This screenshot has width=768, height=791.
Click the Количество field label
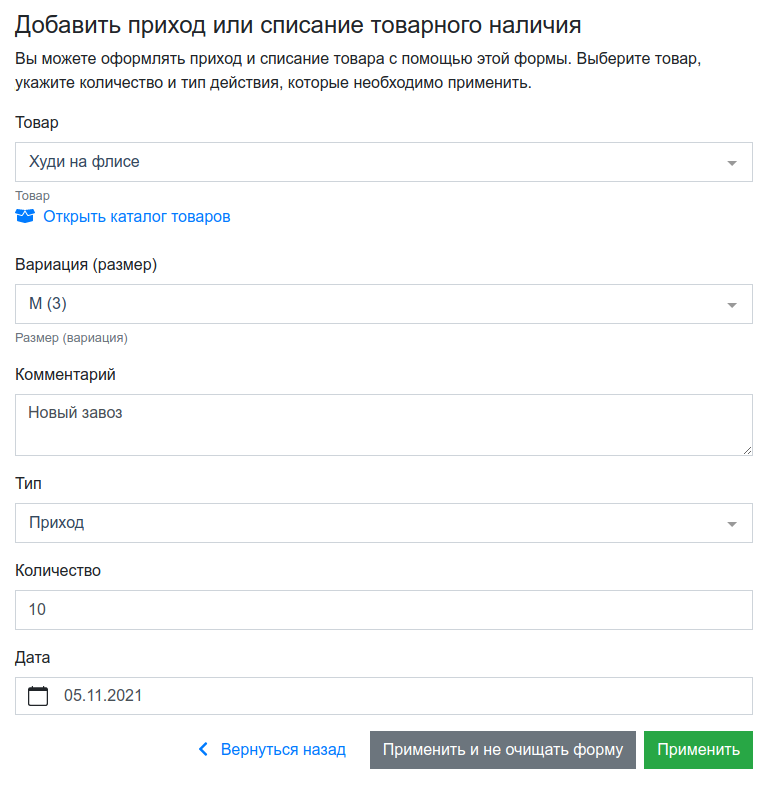pyautogui.click(x=58, y=570)
